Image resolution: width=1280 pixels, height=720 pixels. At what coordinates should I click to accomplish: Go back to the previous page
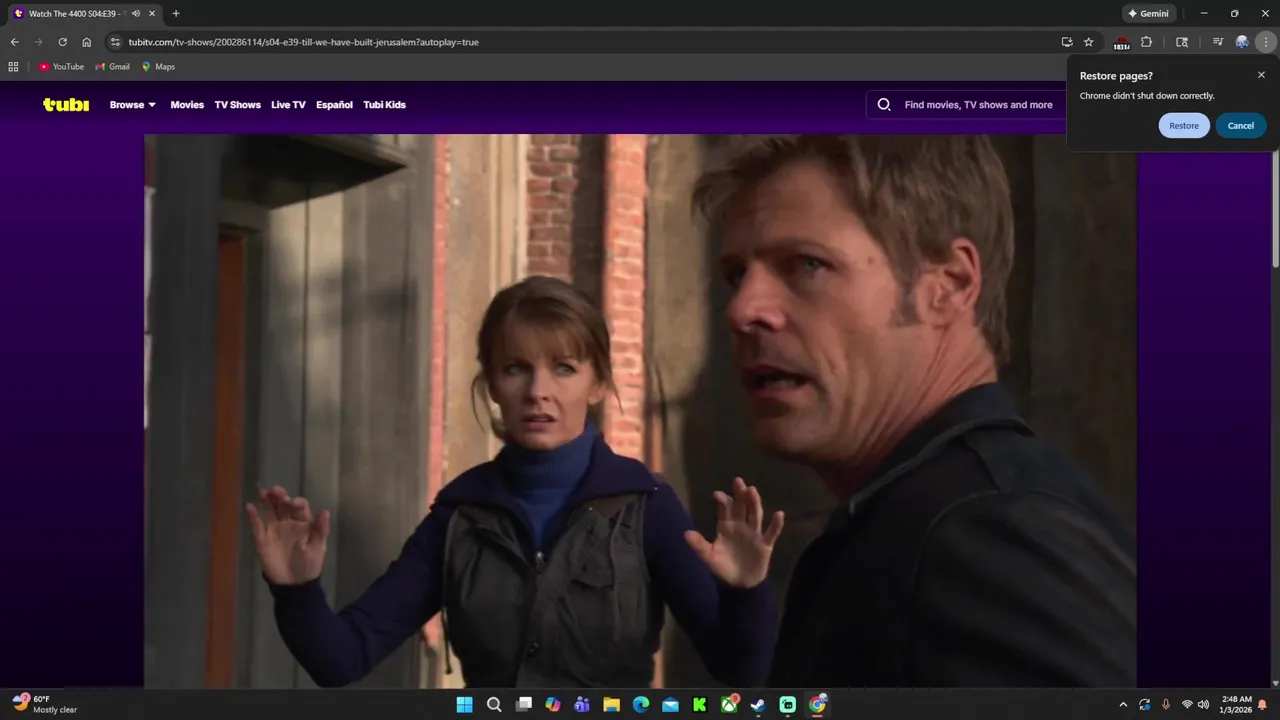tap(14, 42)
